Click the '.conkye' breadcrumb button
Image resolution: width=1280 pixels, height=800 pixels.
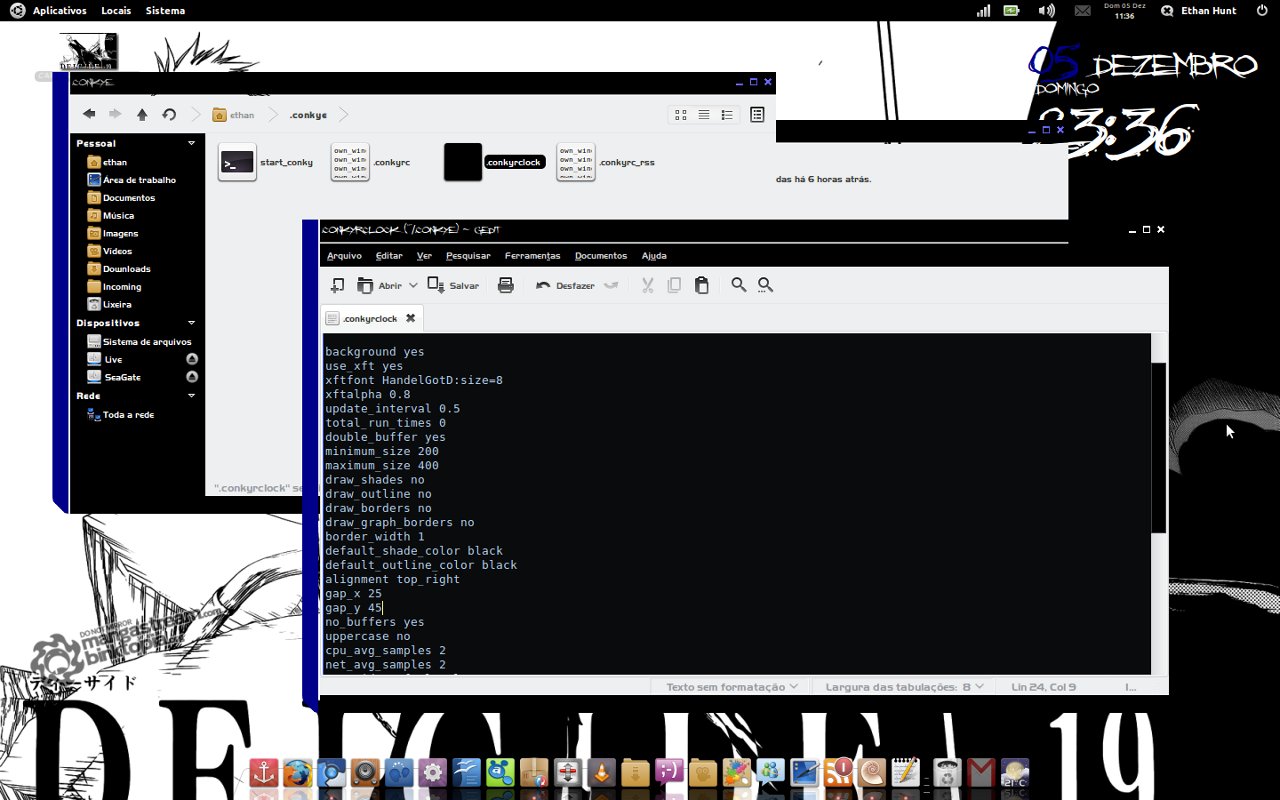(308, 115)
